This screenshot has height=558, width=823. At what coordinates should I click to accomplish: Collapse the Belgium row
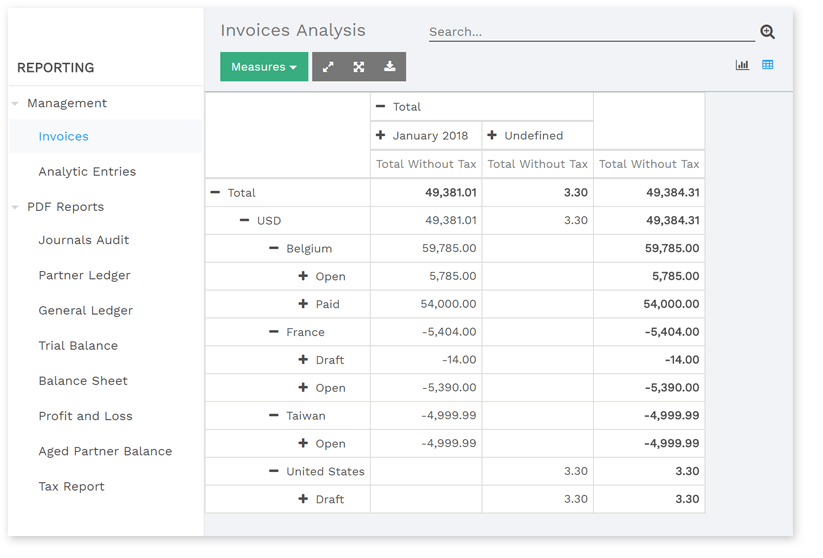pyautogui.click(x=274, y=248)
